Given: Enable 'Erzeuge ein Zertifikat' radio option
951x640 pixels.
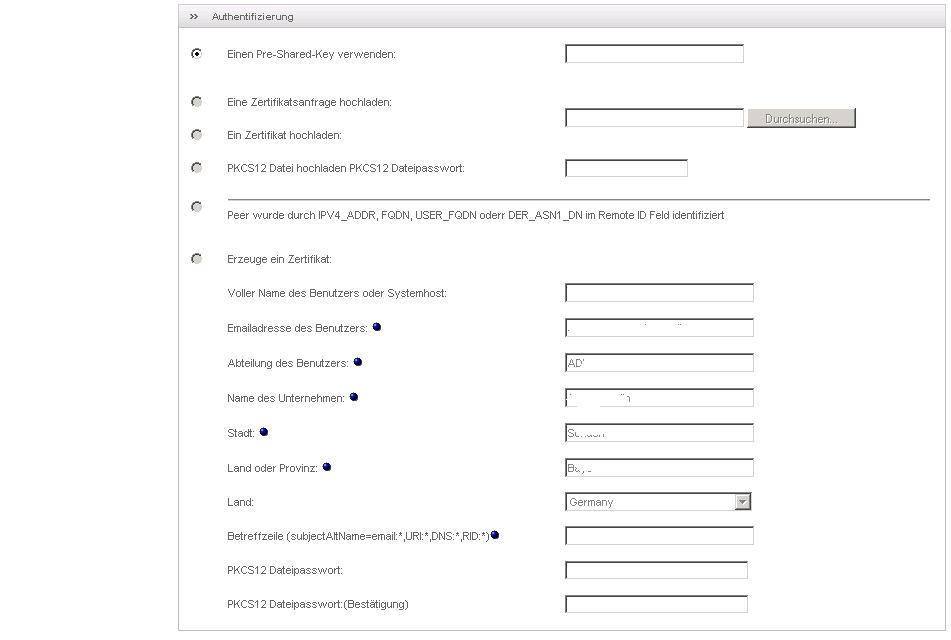Looking at the screenshot, I should 197,259.
